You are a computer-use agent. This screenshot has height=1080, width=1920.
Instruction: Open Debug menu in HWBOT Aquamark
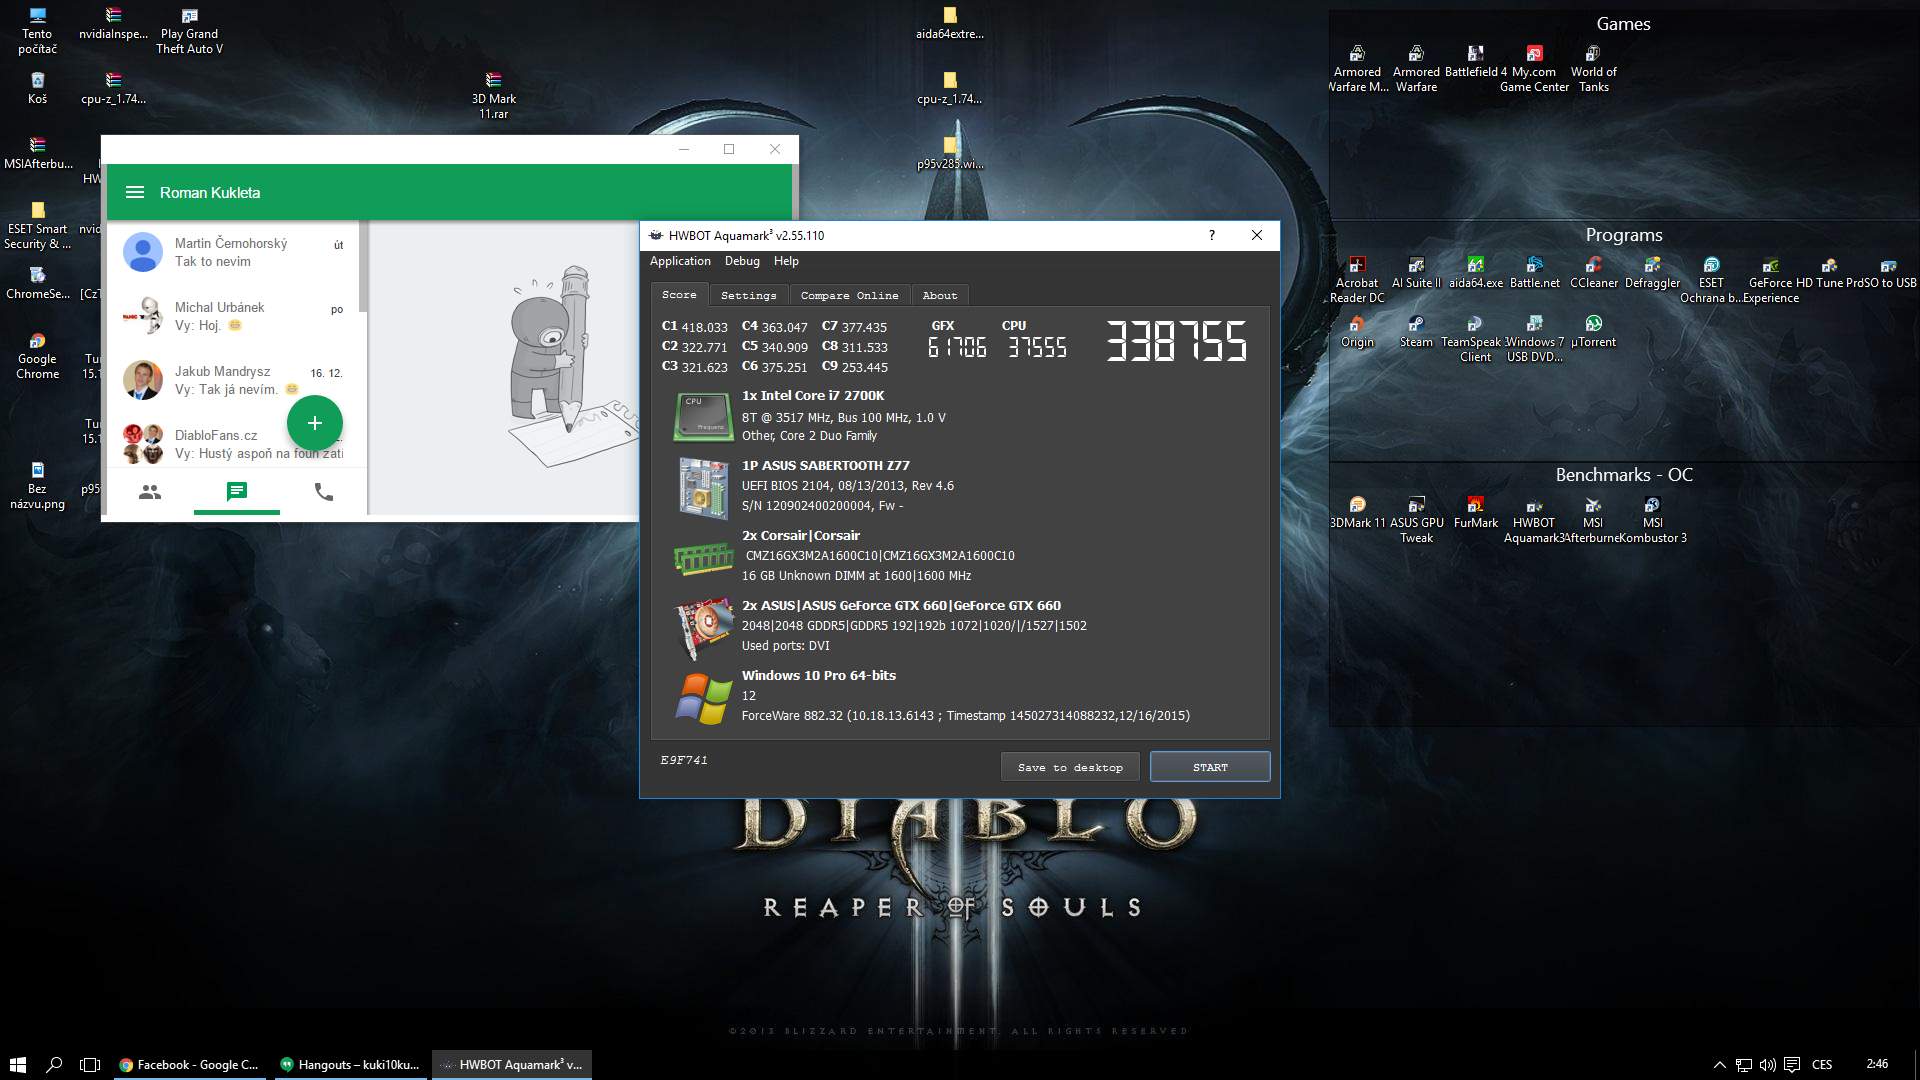click(742, 261)
